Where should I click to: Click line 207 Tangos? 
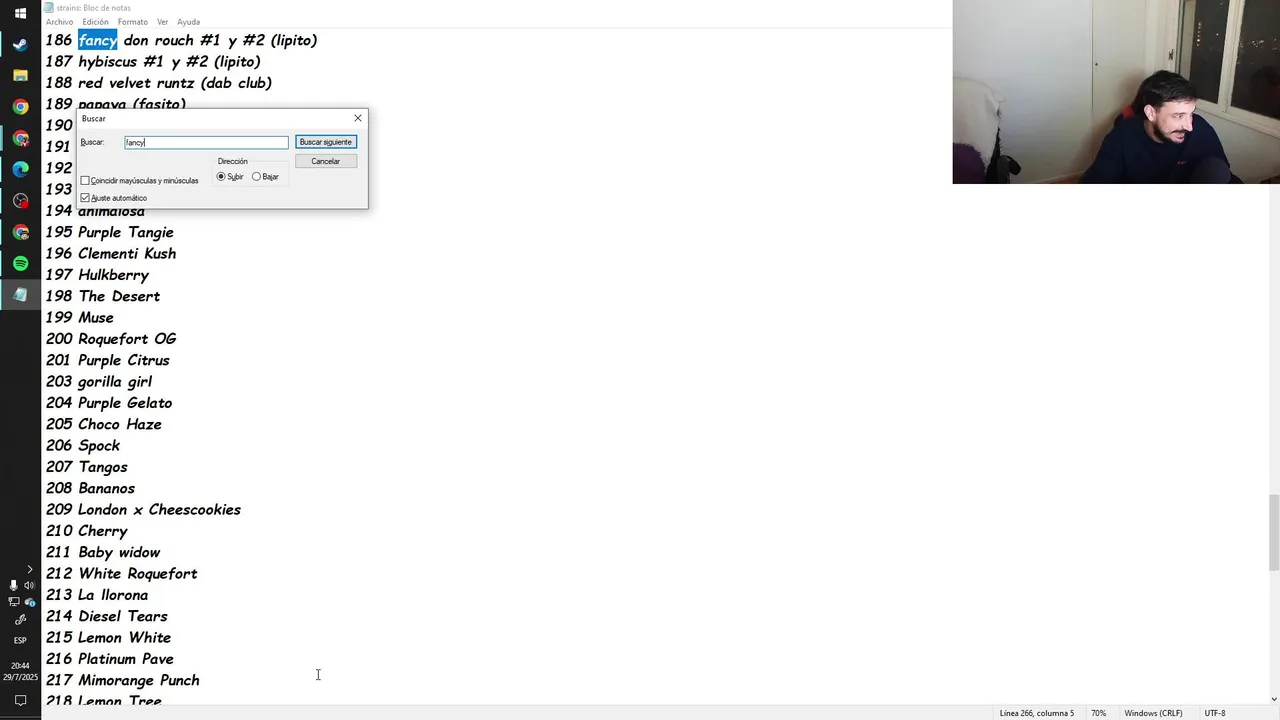tap(87, 467)
